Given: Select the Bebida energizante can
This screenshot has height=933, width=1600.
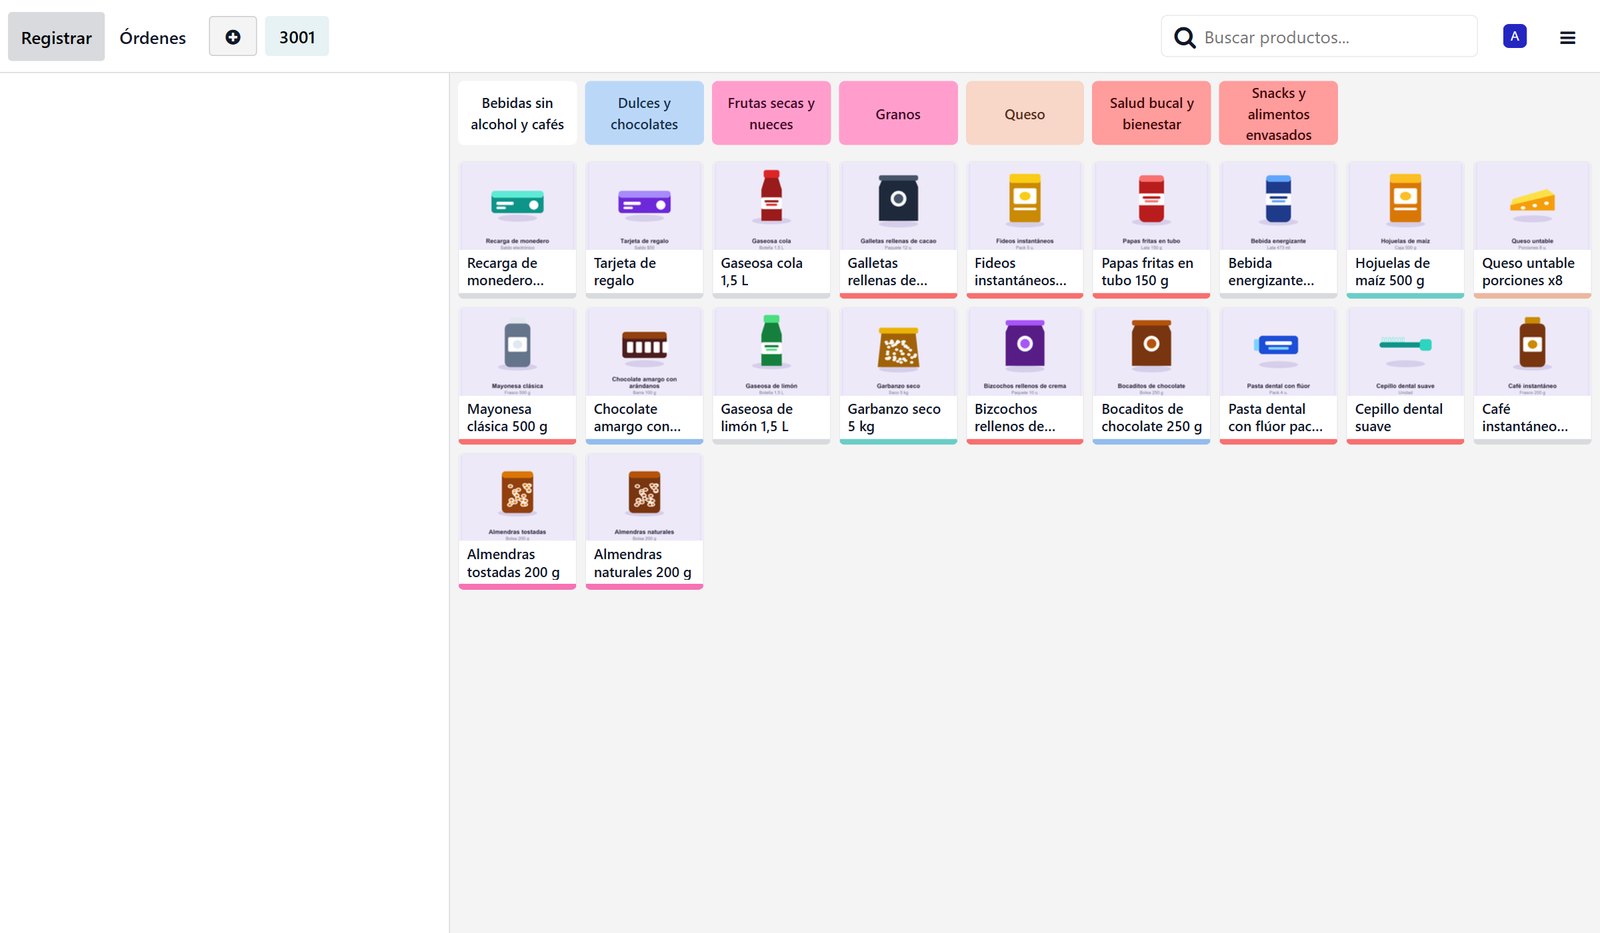Looking at the screenshot, I should click(1278, 229).
